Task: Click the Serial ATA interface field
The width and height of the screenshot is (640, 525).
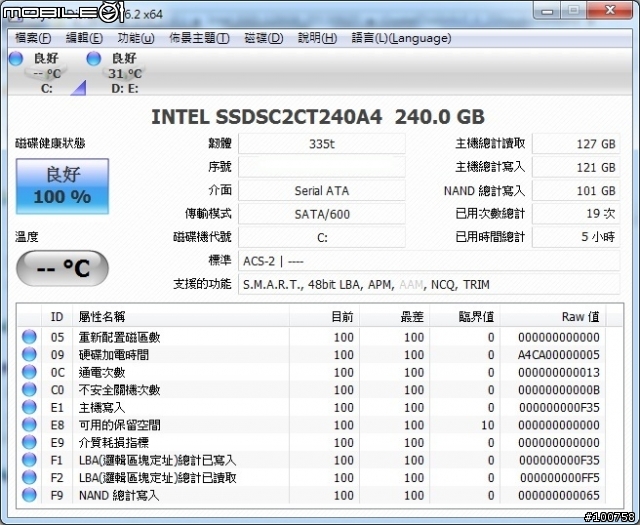Action: [322, 191]
